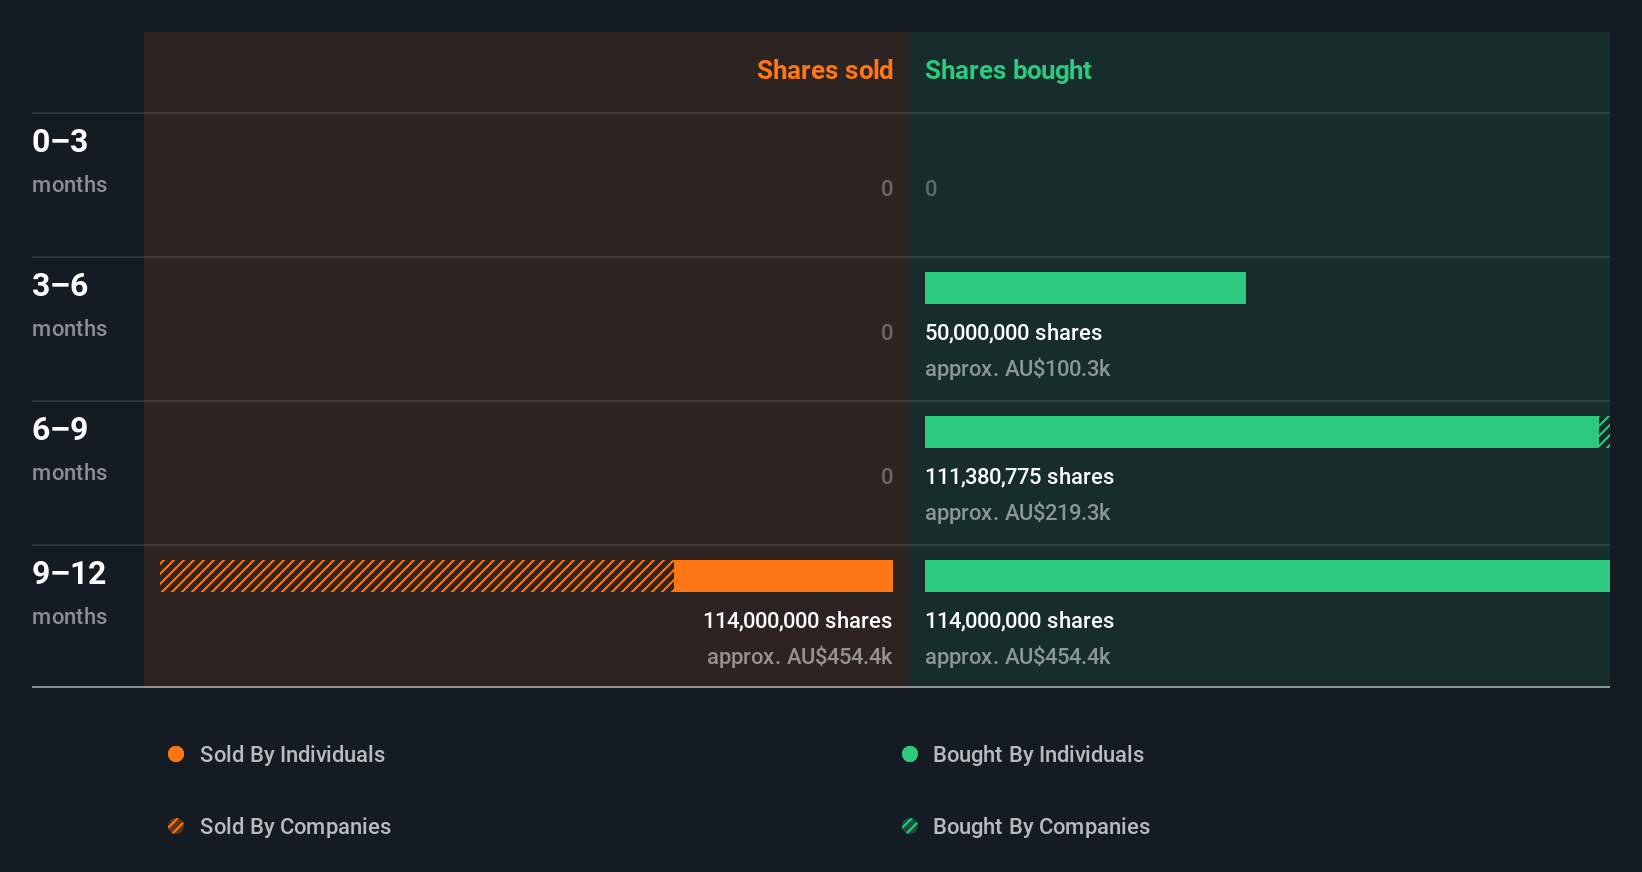Click the striped Sold By Companies legend icon

tap(176, 826)
